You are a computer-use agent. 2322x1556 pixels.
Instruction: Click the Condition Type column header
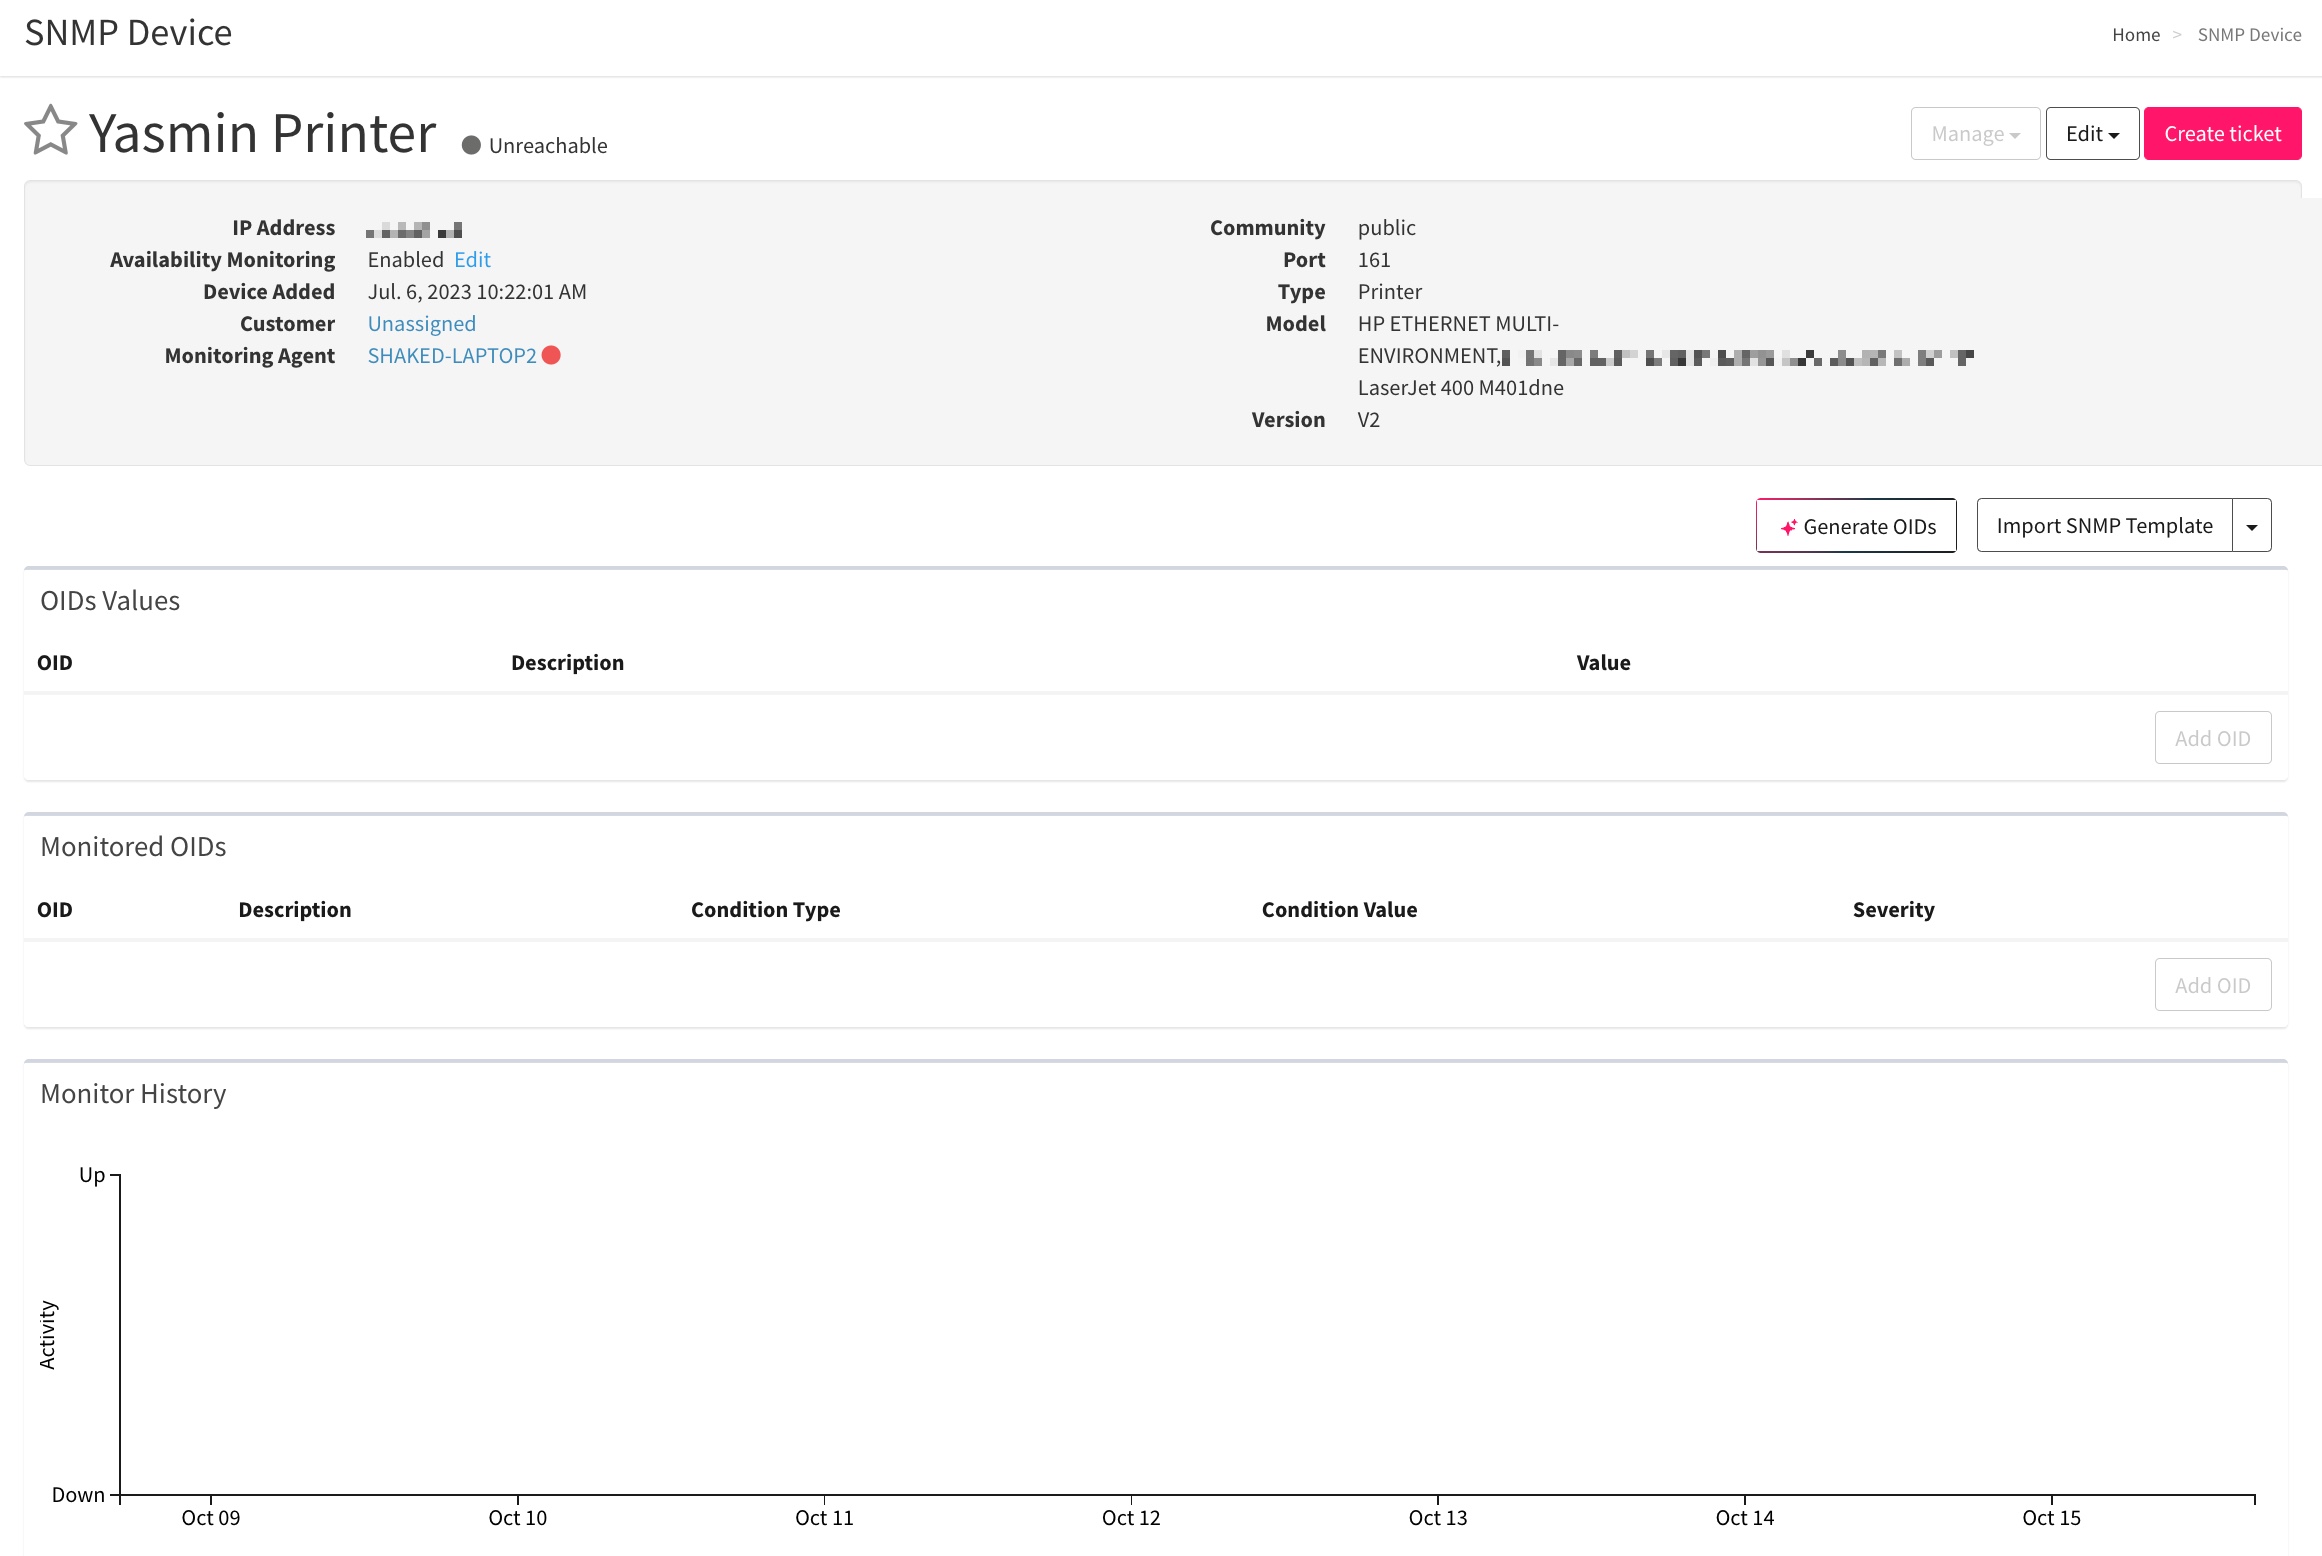[x=765, y=909]
